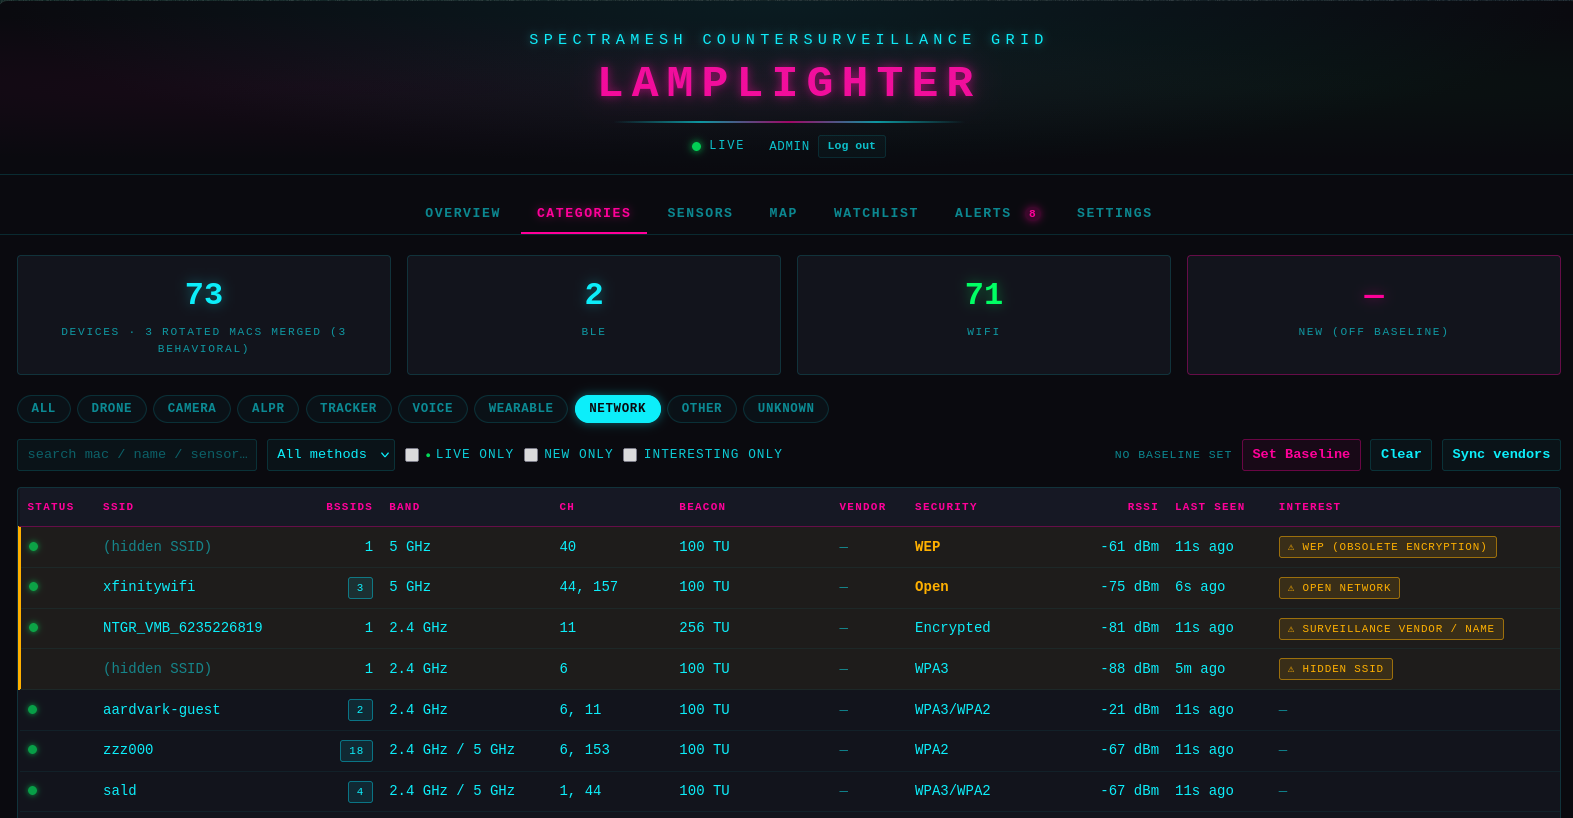Toggle the New Only checkbox
The width and height of the screenshot is (1573, 818).
pyautogui.click(x=531, y=455)
